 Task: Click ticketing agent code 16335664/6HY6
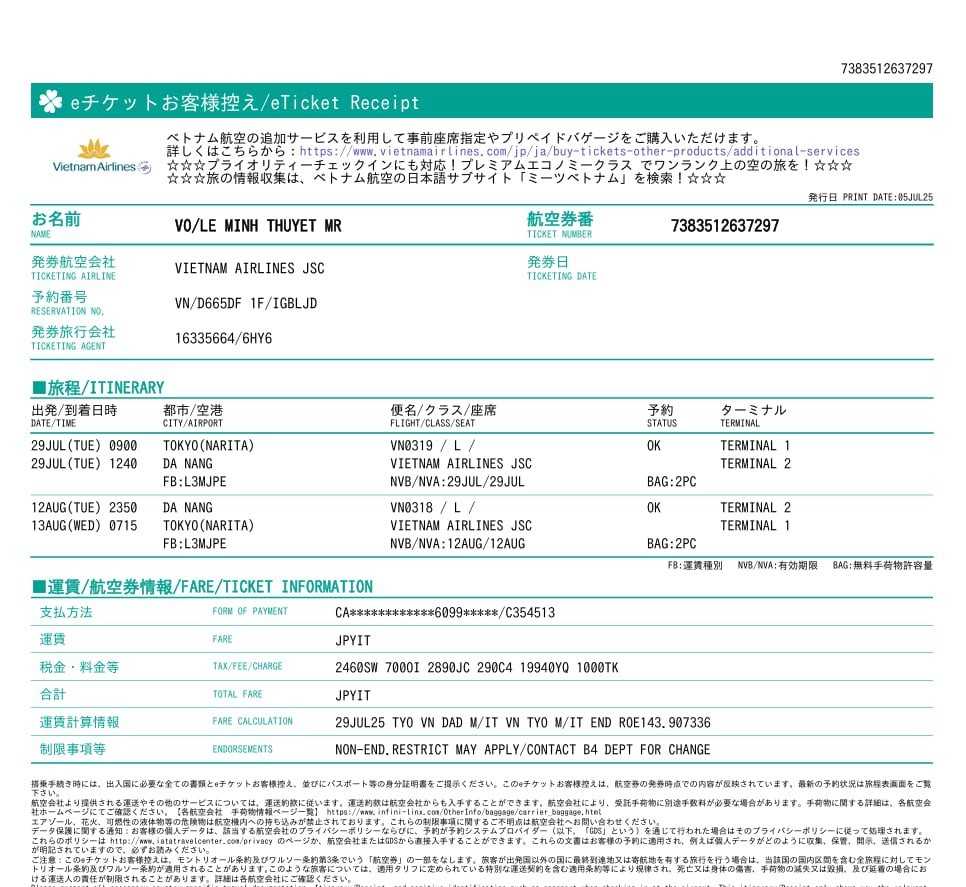point(223,338)
